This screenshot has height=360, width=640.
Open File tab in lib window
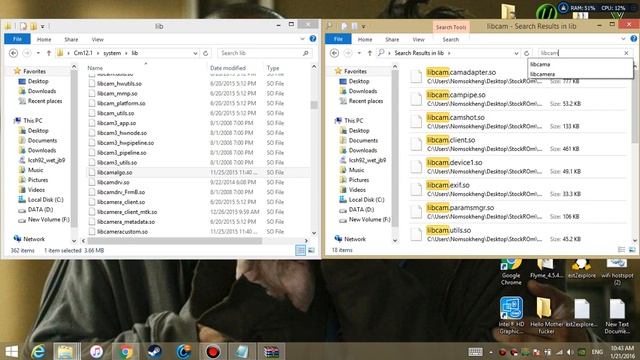pyautogui.click(x=17, y=39)
